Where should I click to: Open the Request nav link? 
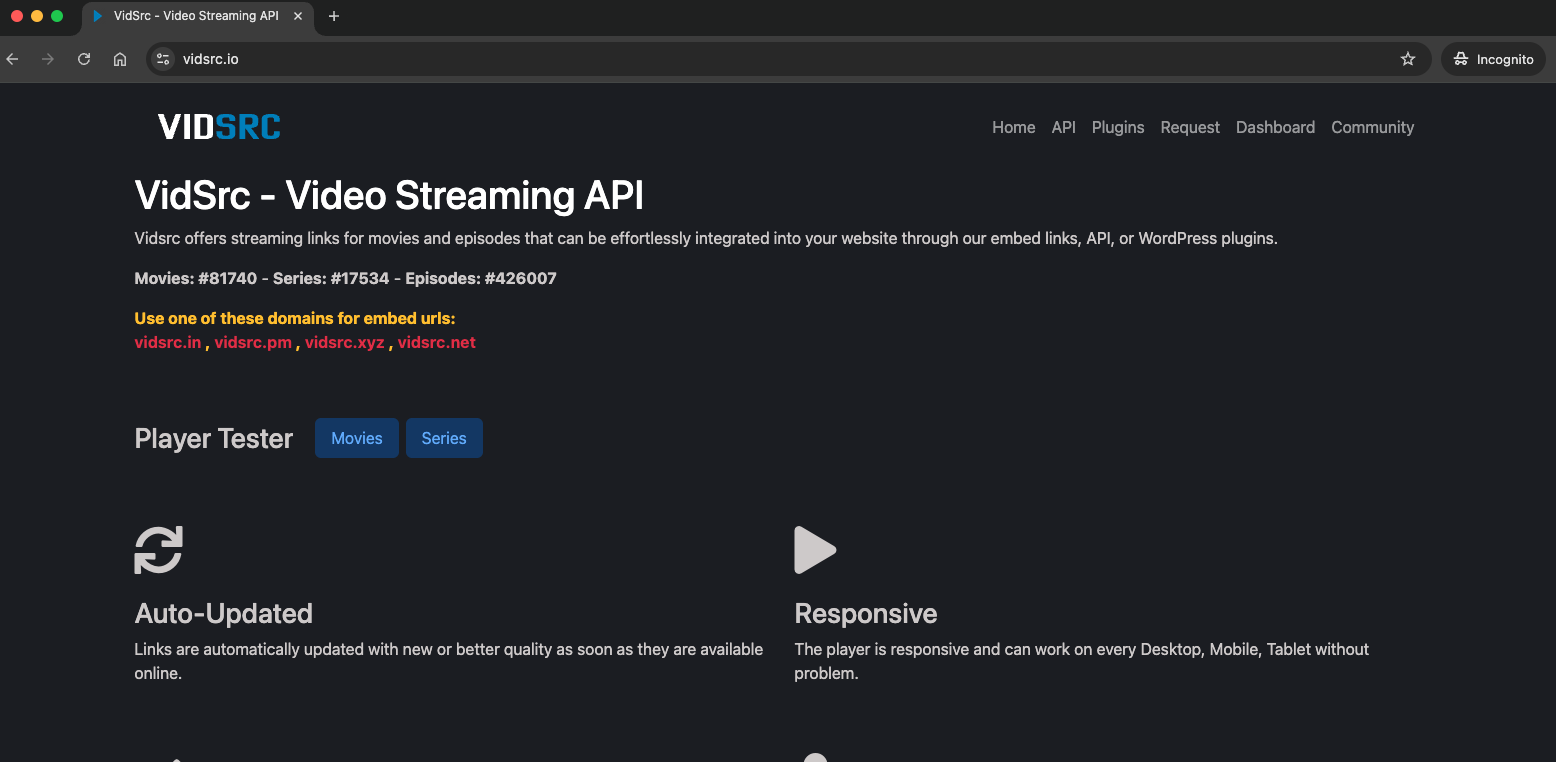click(x=1190, y=127)
